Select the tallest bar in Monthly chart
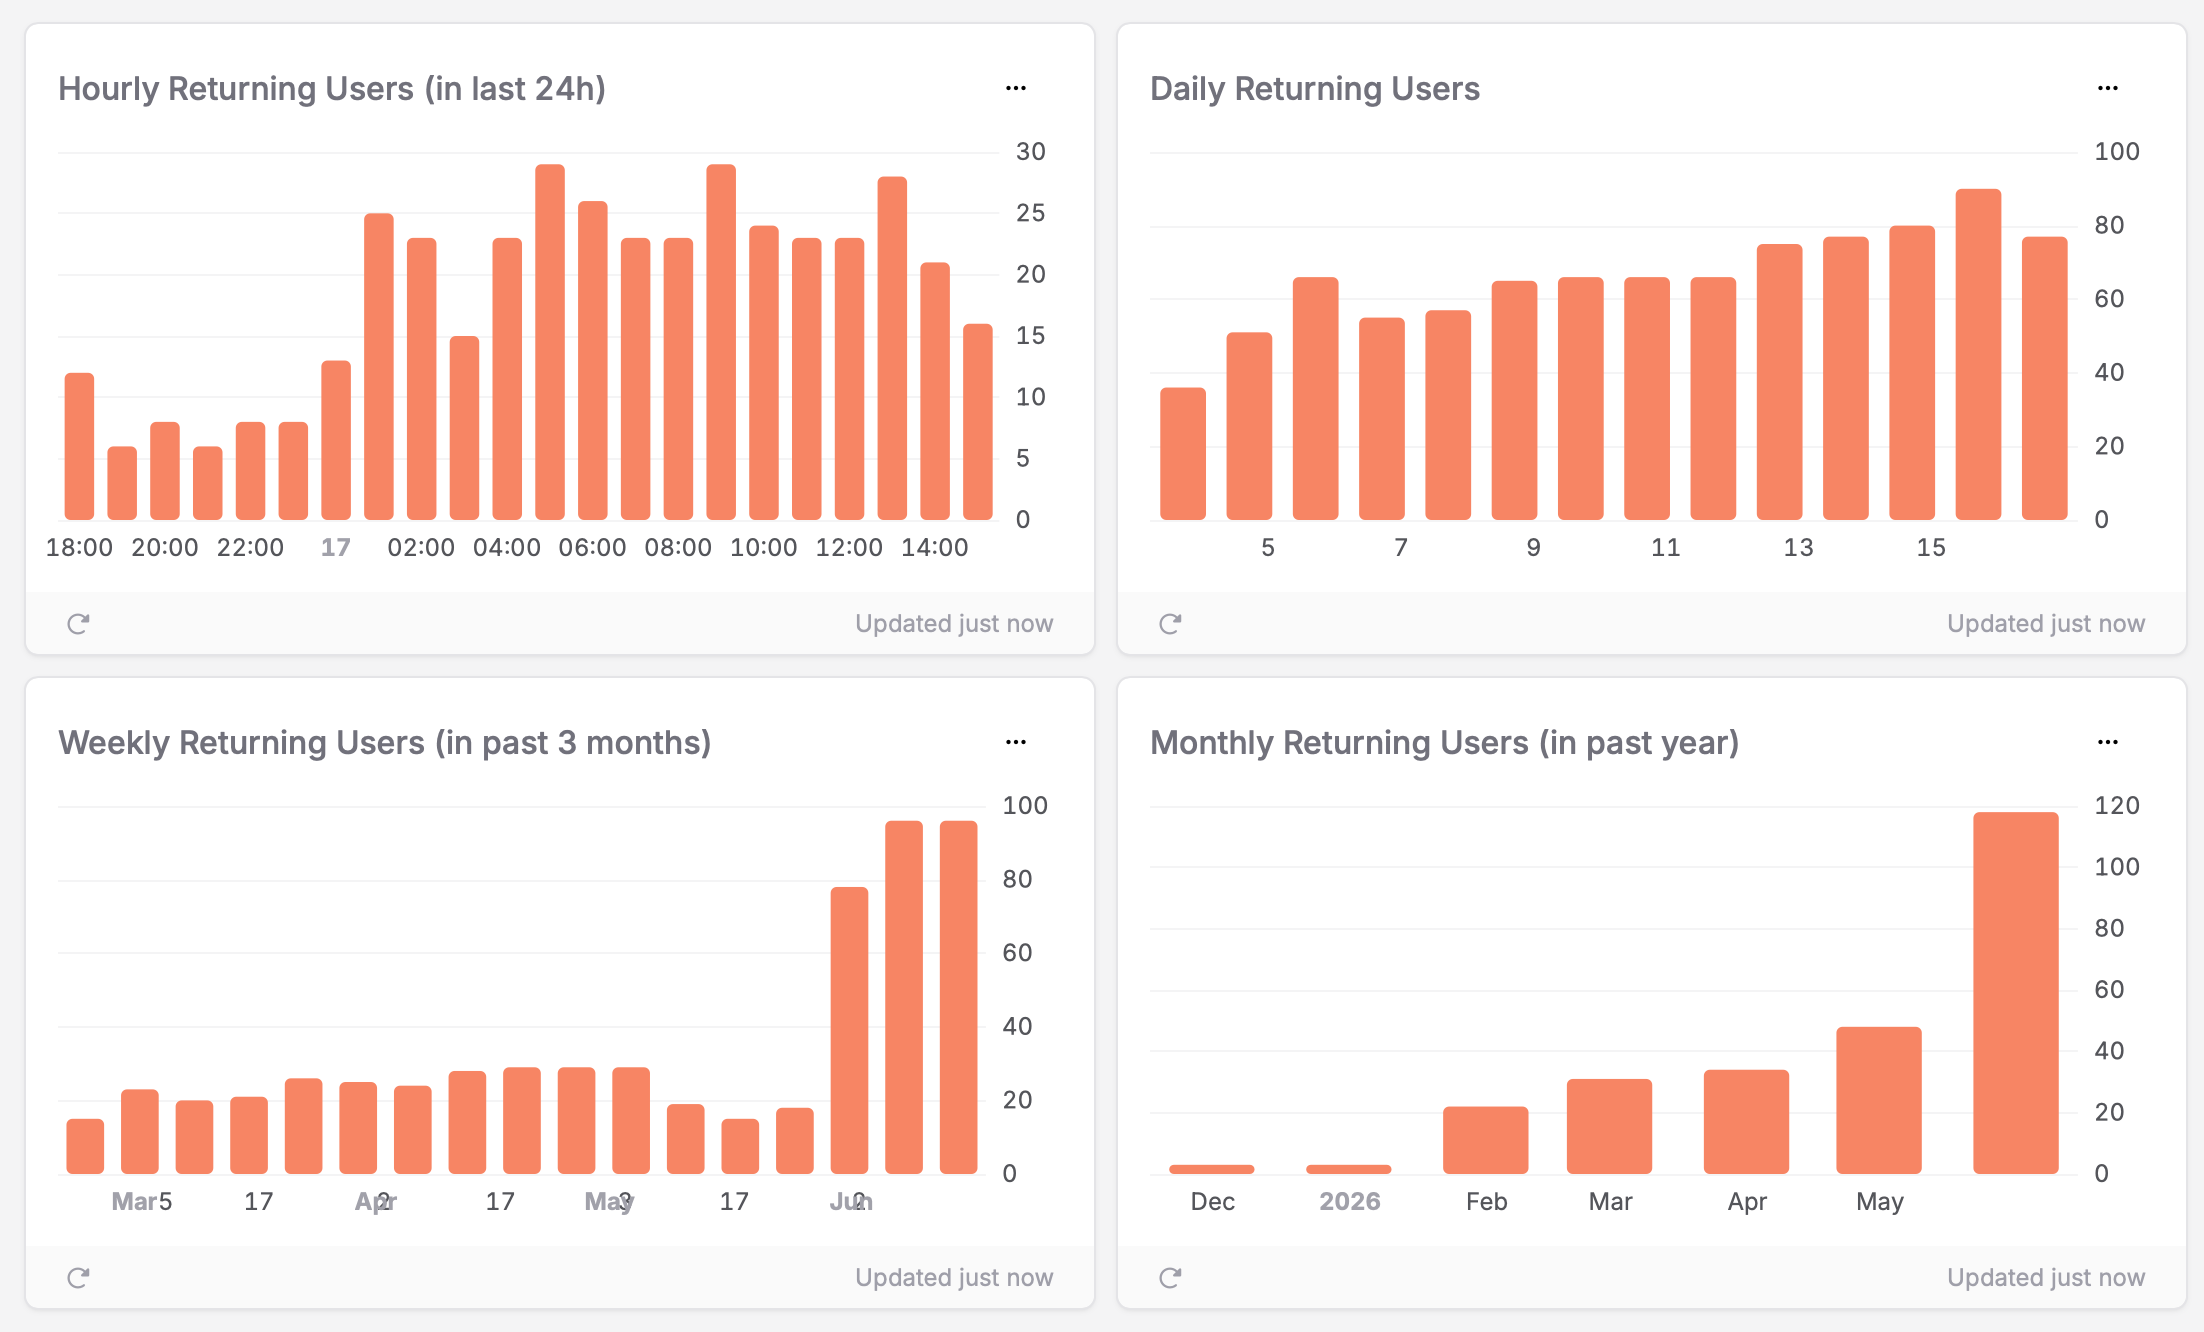Viewport: 2204px width, 1332px height. (2016, 993)
